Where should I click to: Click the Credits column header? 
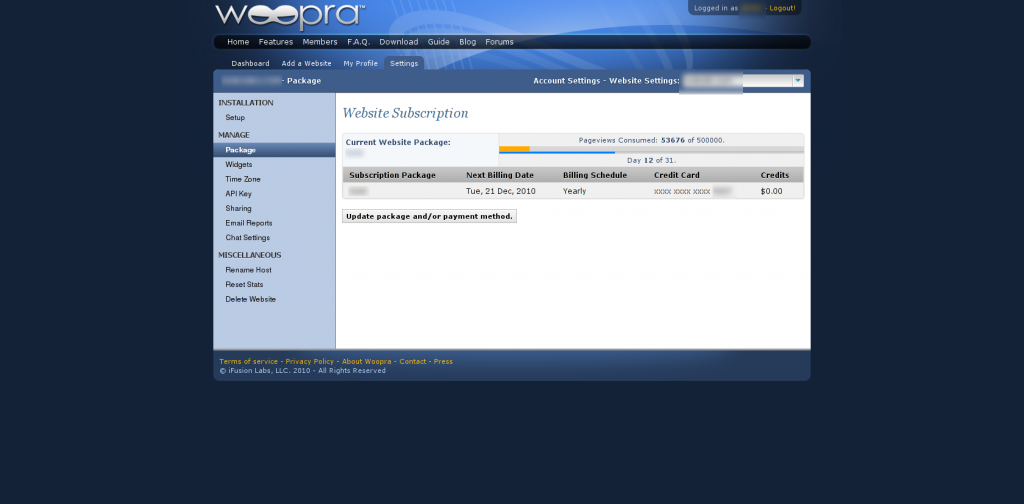point(775,175)
